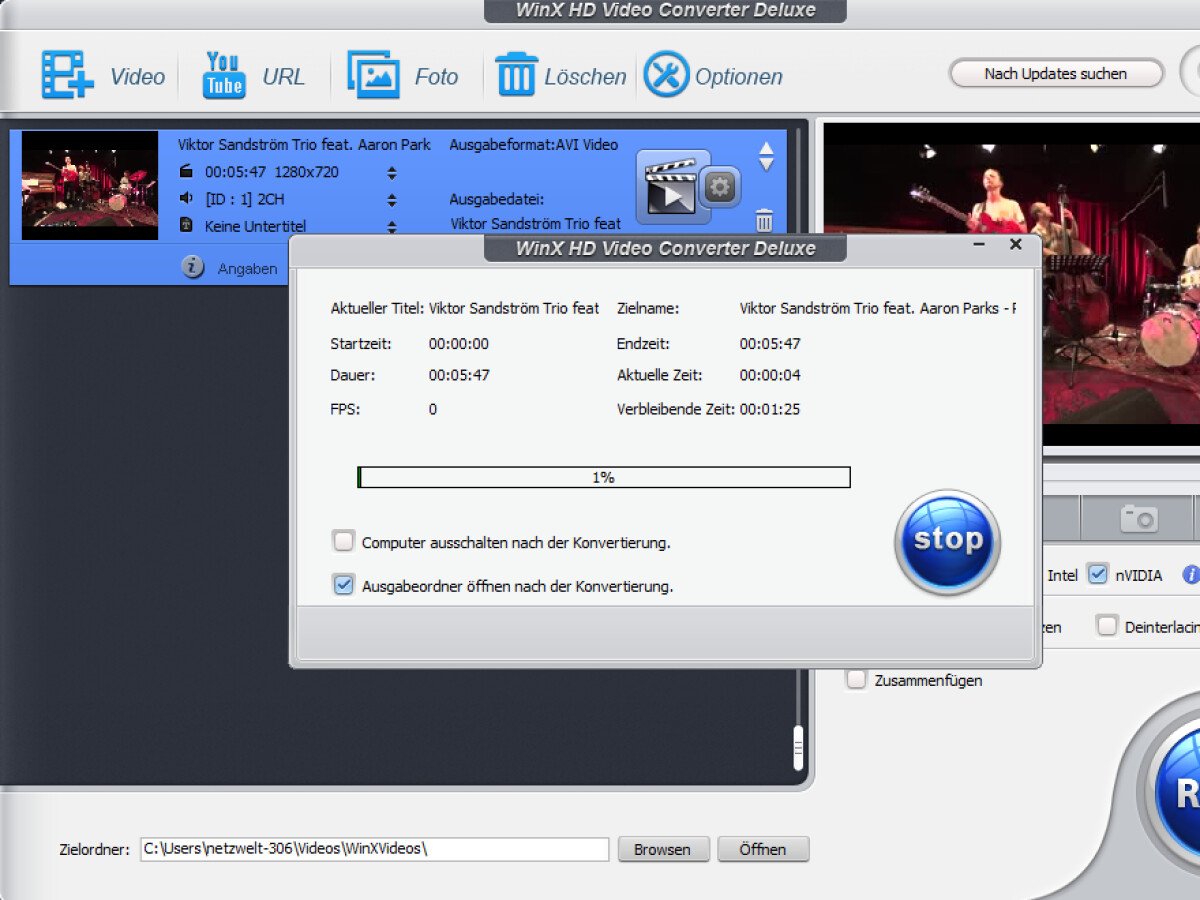This screenshot has height=900, width=1200.
Task: Open the YouTube URL downloader icon
Action: (222, 74)
